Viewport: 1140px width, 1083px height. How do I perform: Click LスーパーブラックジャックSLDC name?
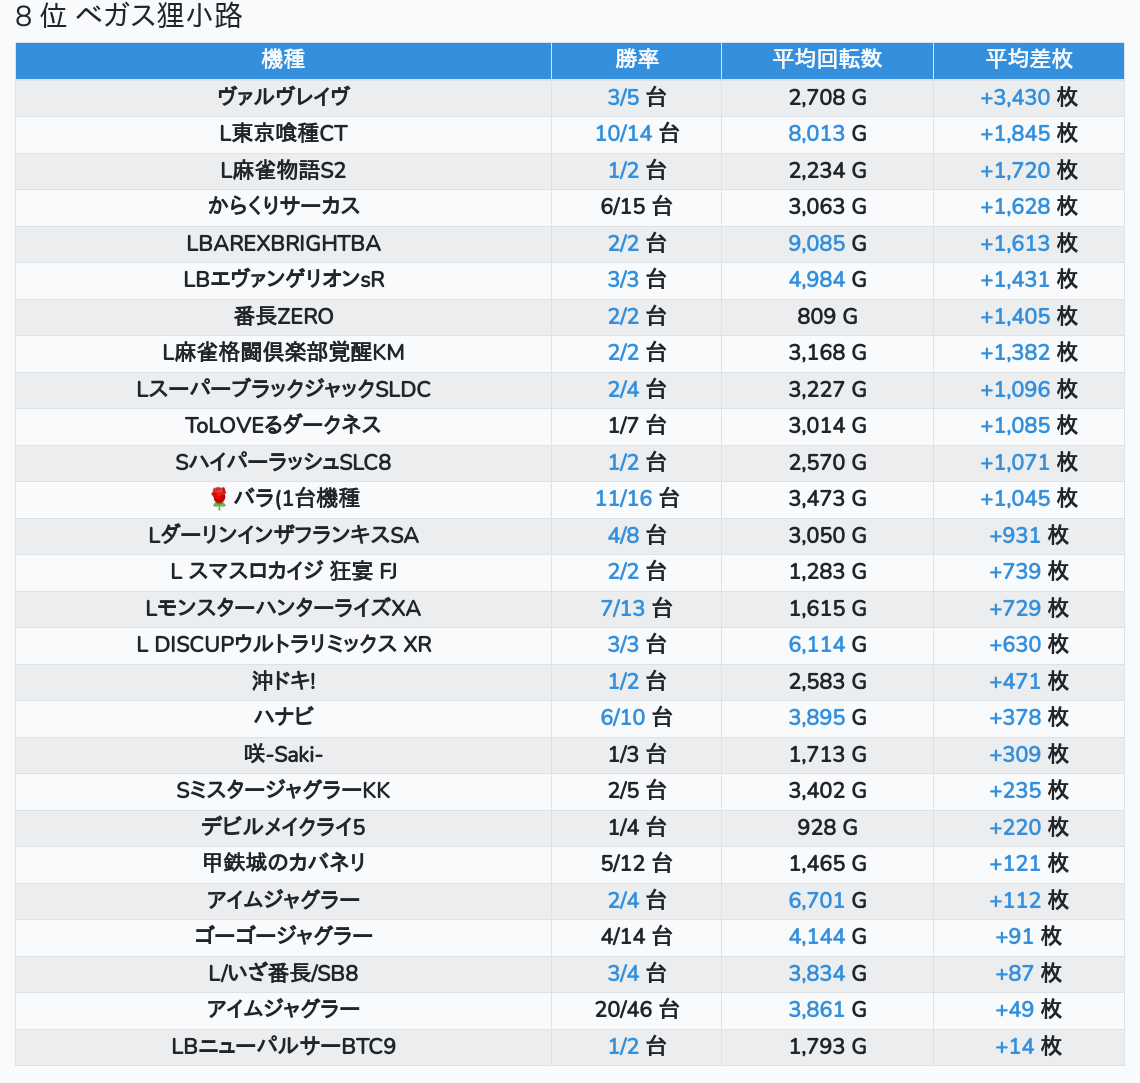tap(284, 390)
